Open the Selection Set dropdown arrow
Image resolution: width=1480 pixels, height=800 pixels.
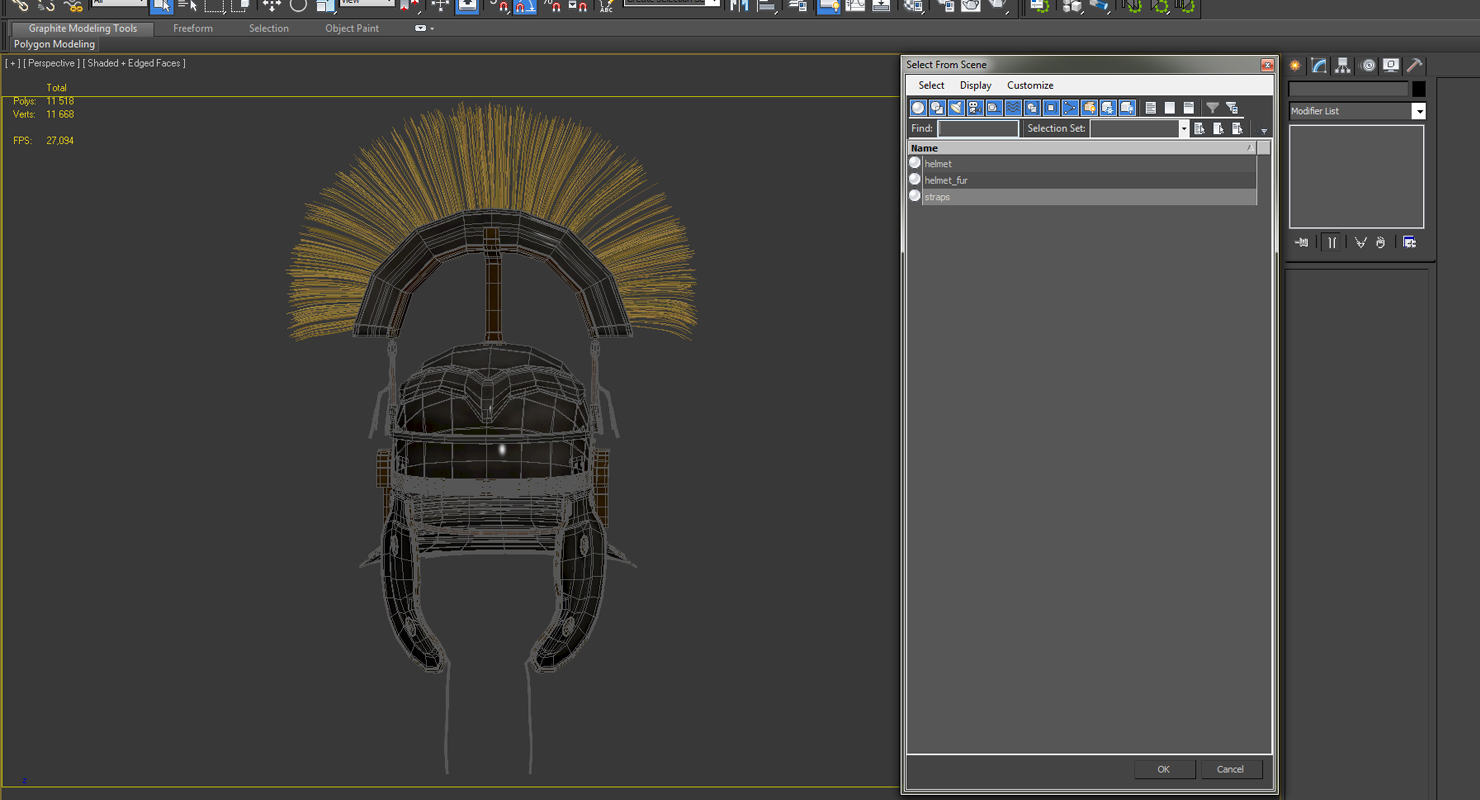coord(1184,129)
